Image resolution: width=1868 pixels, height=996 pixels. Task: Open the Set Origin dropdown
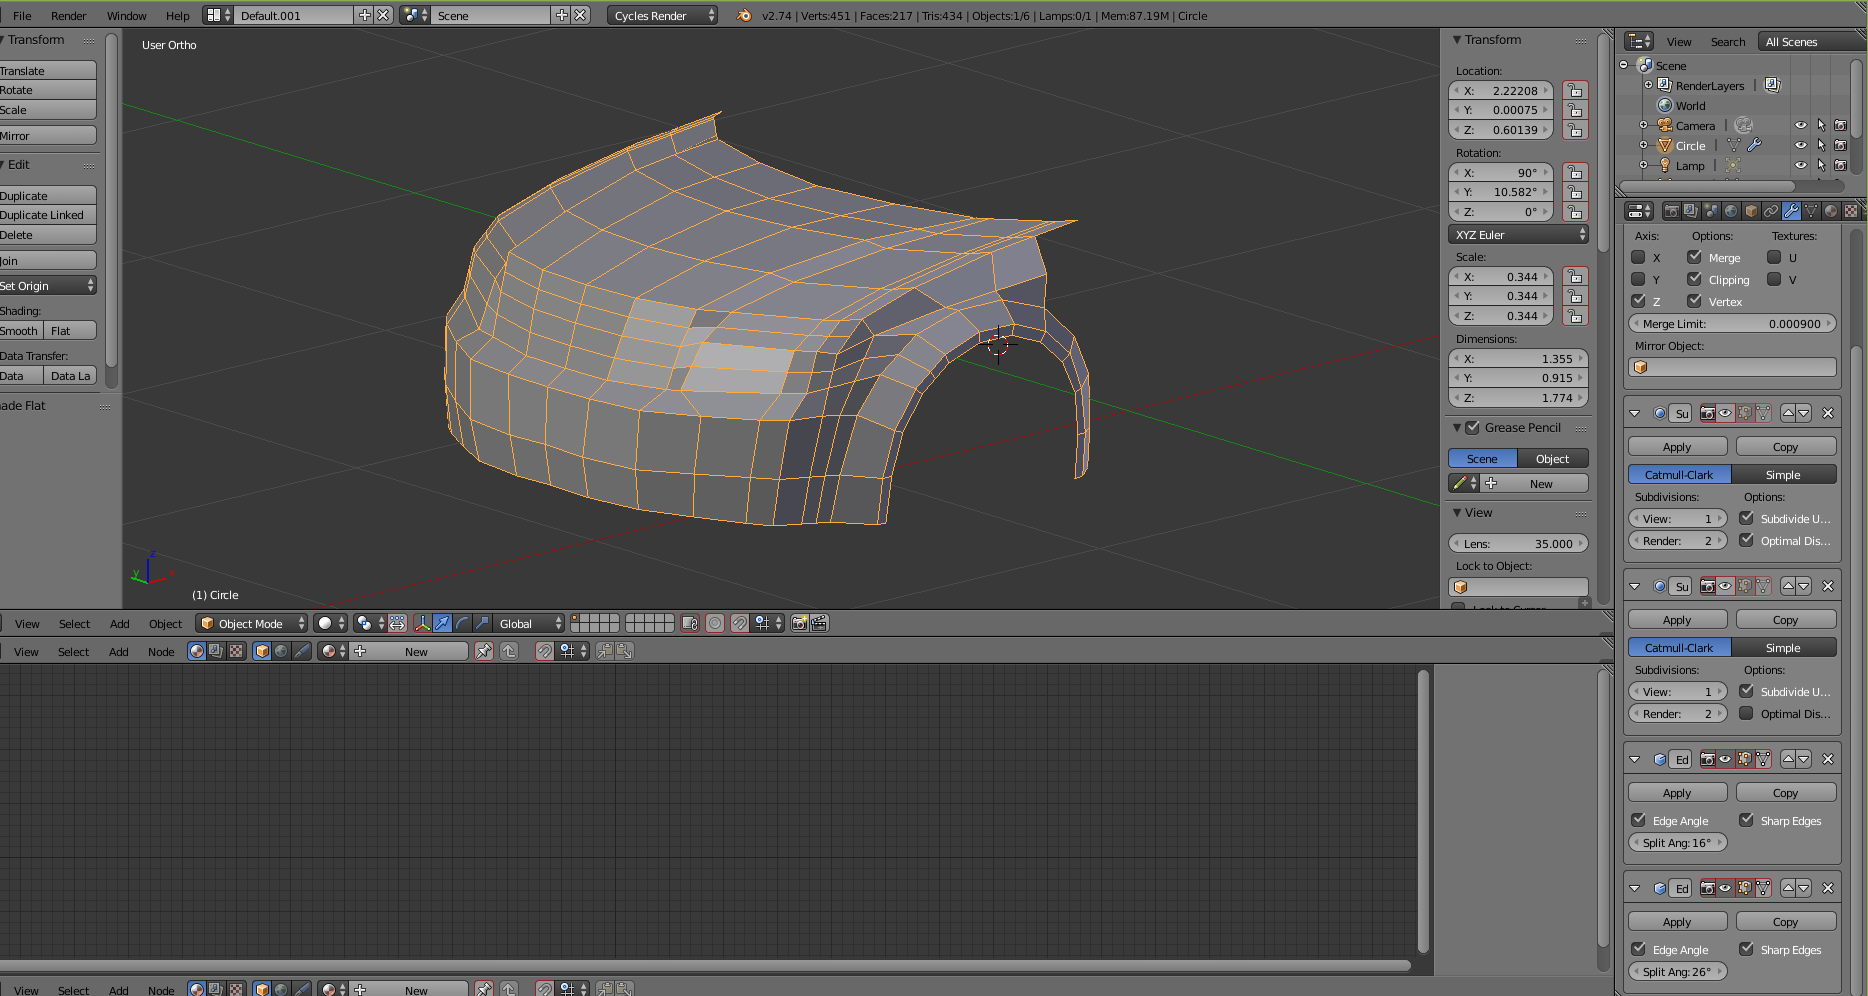46,286
